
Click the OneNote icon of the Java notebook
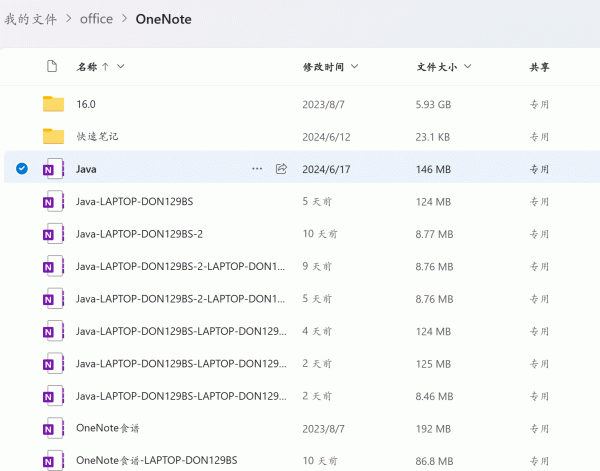(53, 169)
